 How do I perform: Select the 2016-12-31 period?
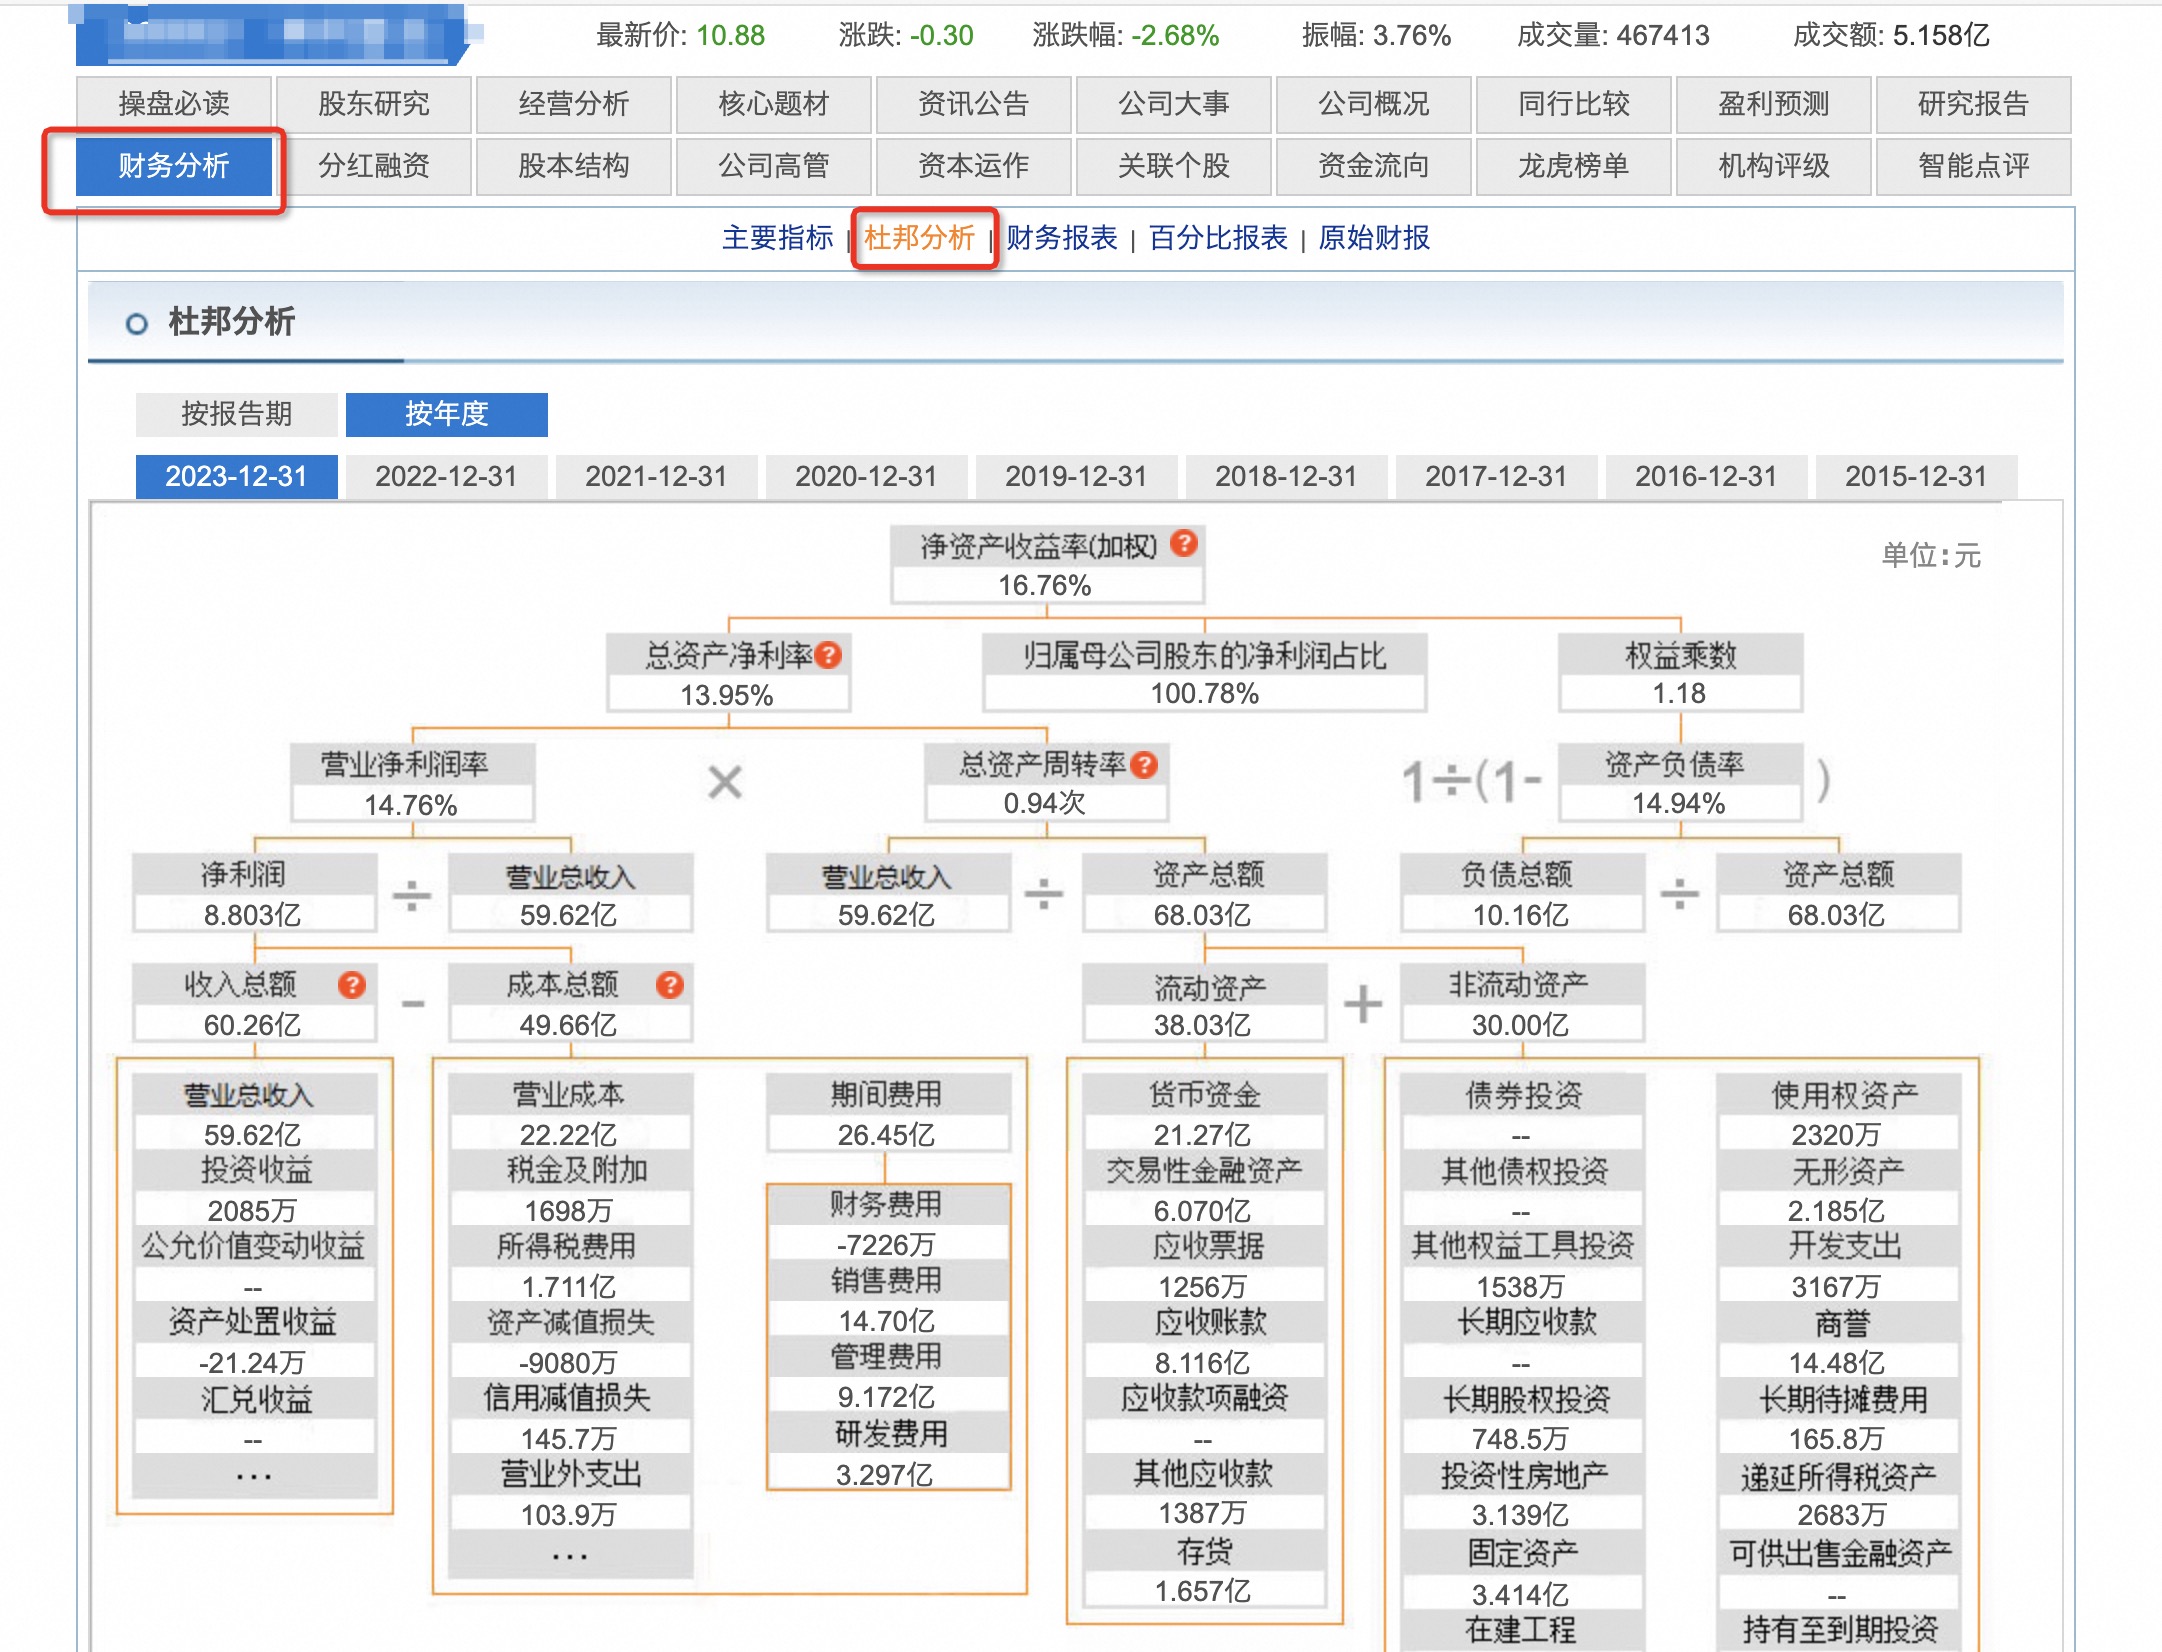pyautogui.click(x=1707, y=476)
